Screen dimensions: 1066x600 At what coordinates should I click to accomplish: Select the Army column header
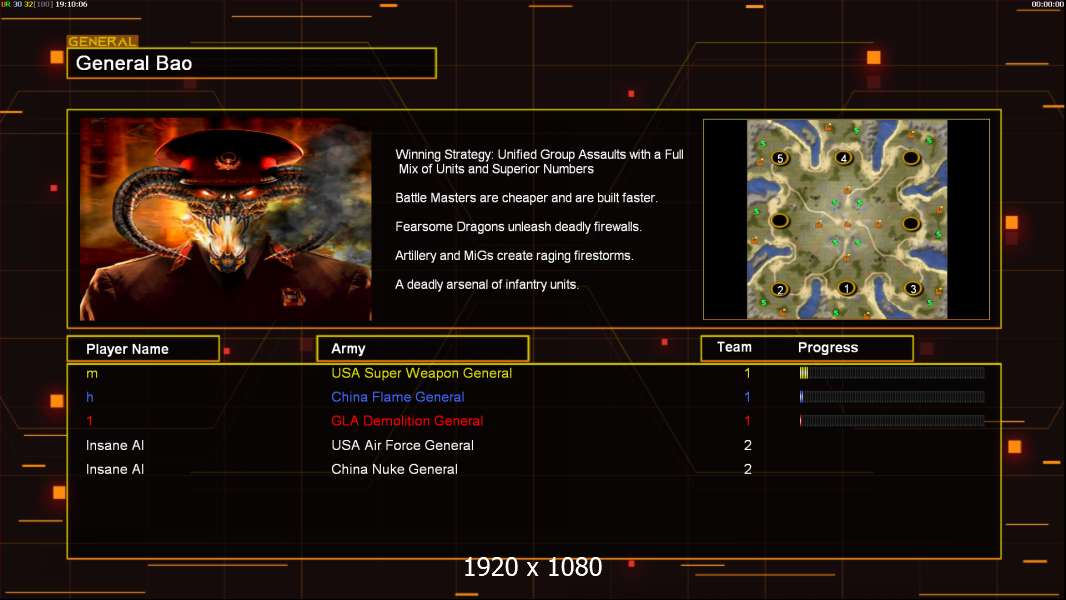423,349
